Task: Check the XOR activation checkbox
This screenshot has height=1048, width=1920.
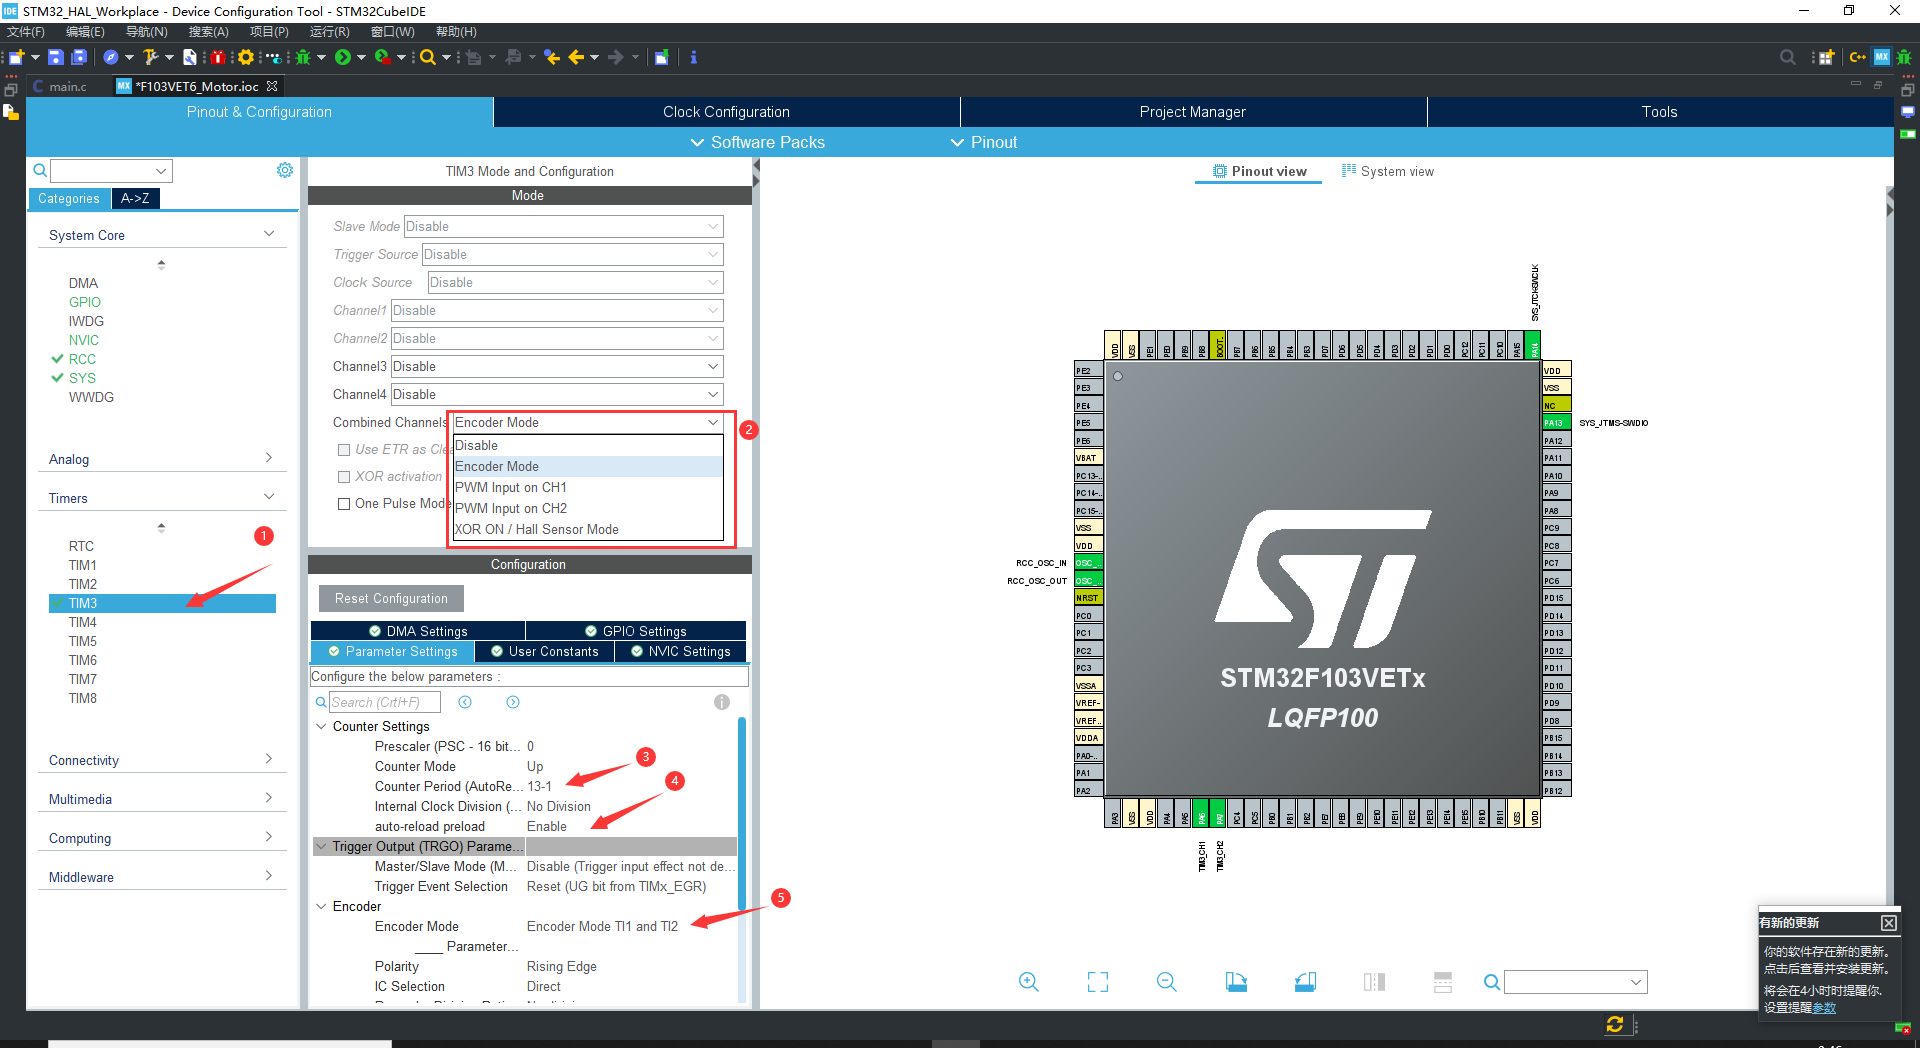Action: (x=344, y=477)
